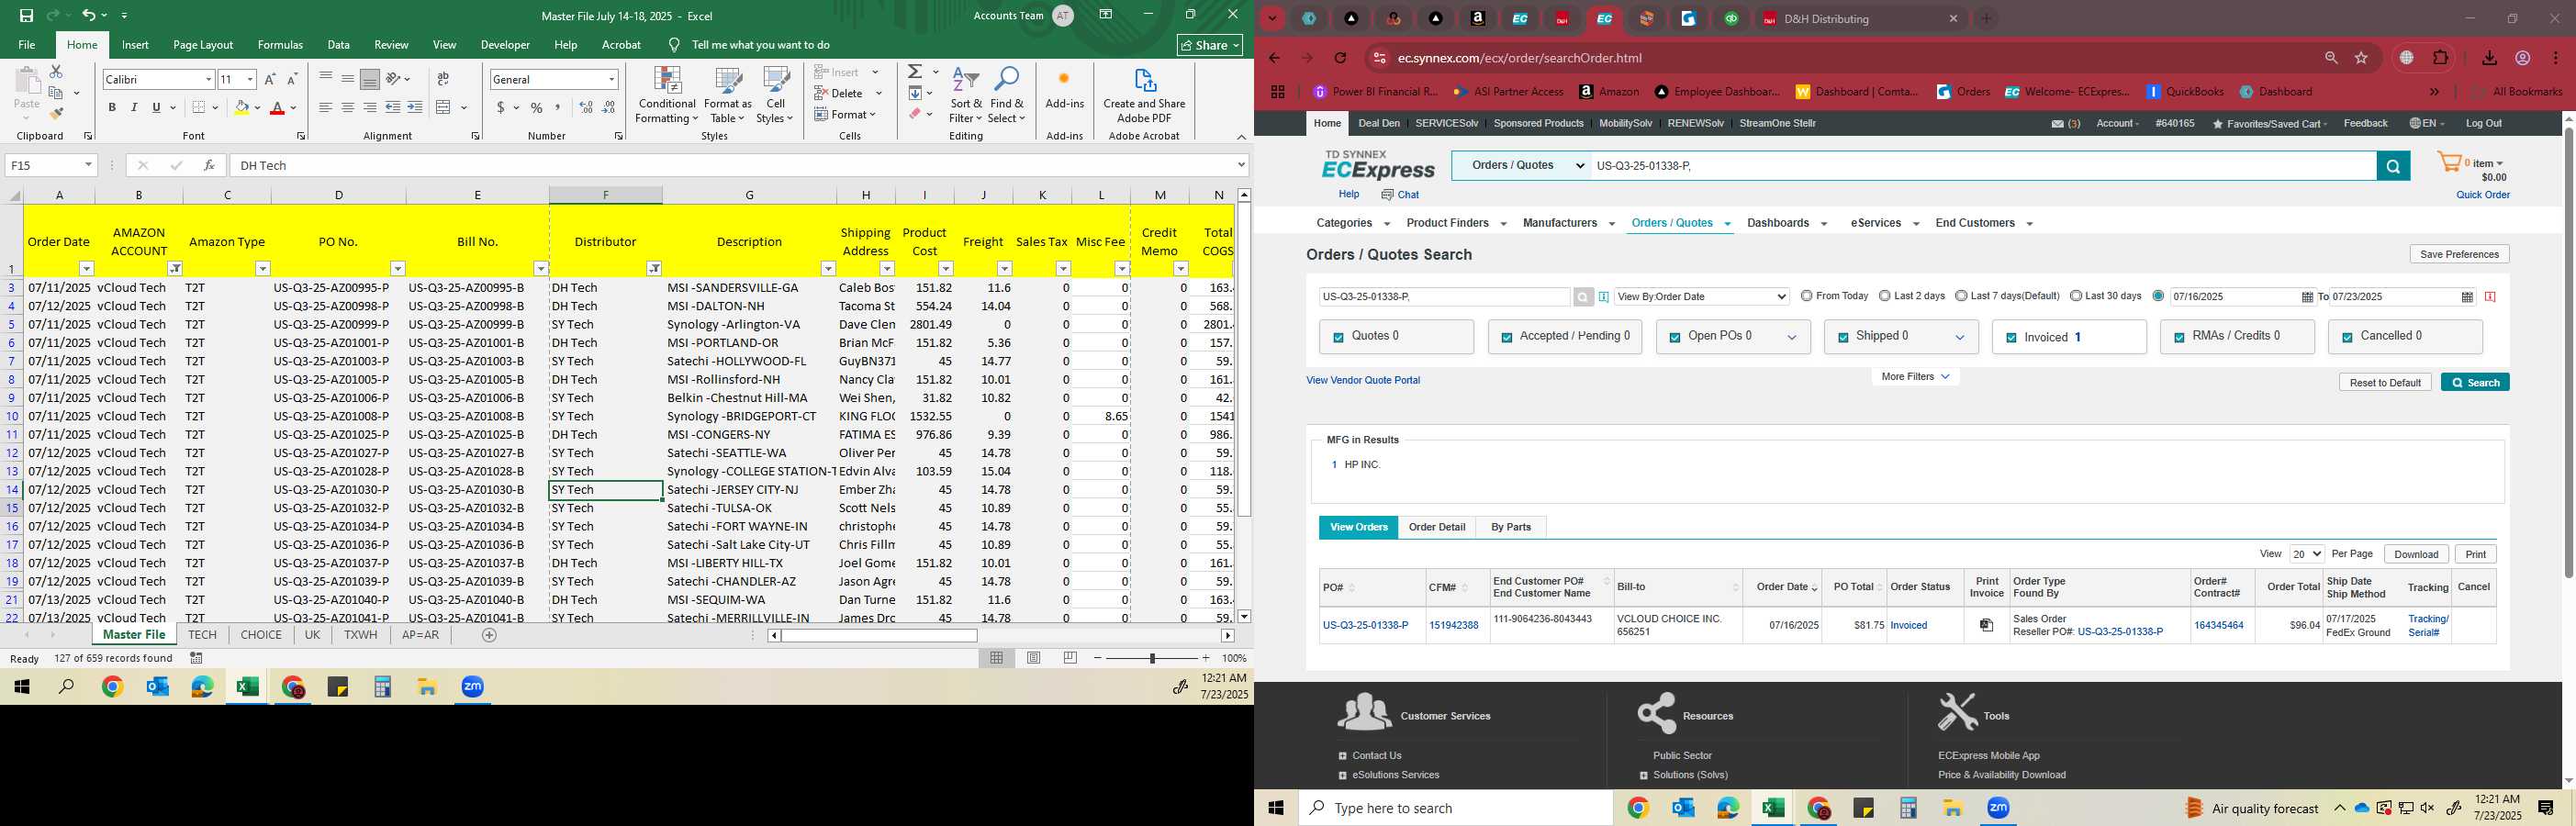Image resolution: width=2576 pixels, height=826 pixels.
Task: Open the Distributor column filter dropdown
Action: point(653,268)
